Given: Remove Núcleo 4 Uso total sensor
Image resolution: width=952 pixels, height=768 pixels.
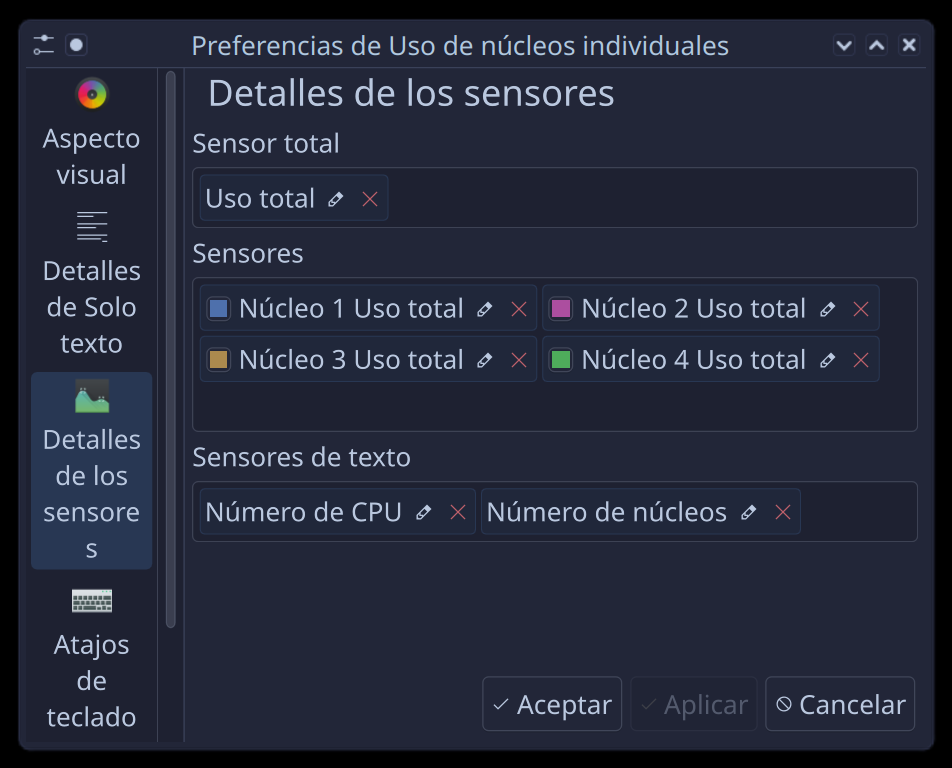Looking at the screenshot, I should [861, 360].
